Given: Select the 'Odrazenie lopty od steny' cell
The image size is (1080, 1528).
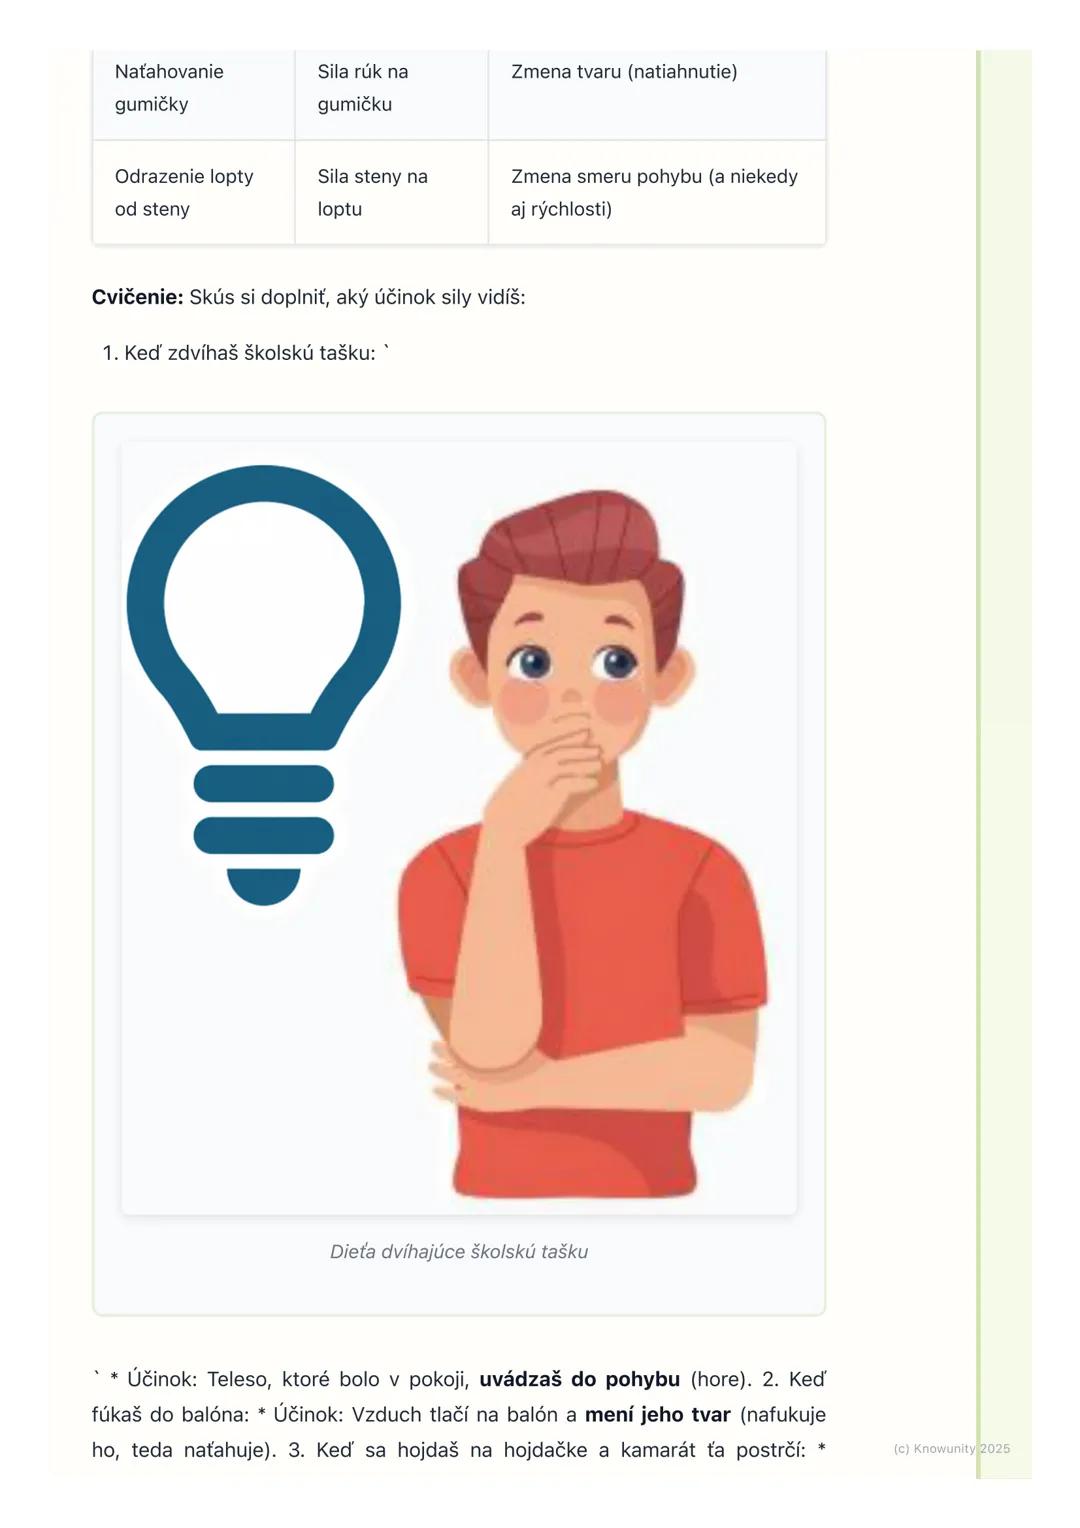Looking at the screenshot, I should pyautogui.click(x=194, y=192).
